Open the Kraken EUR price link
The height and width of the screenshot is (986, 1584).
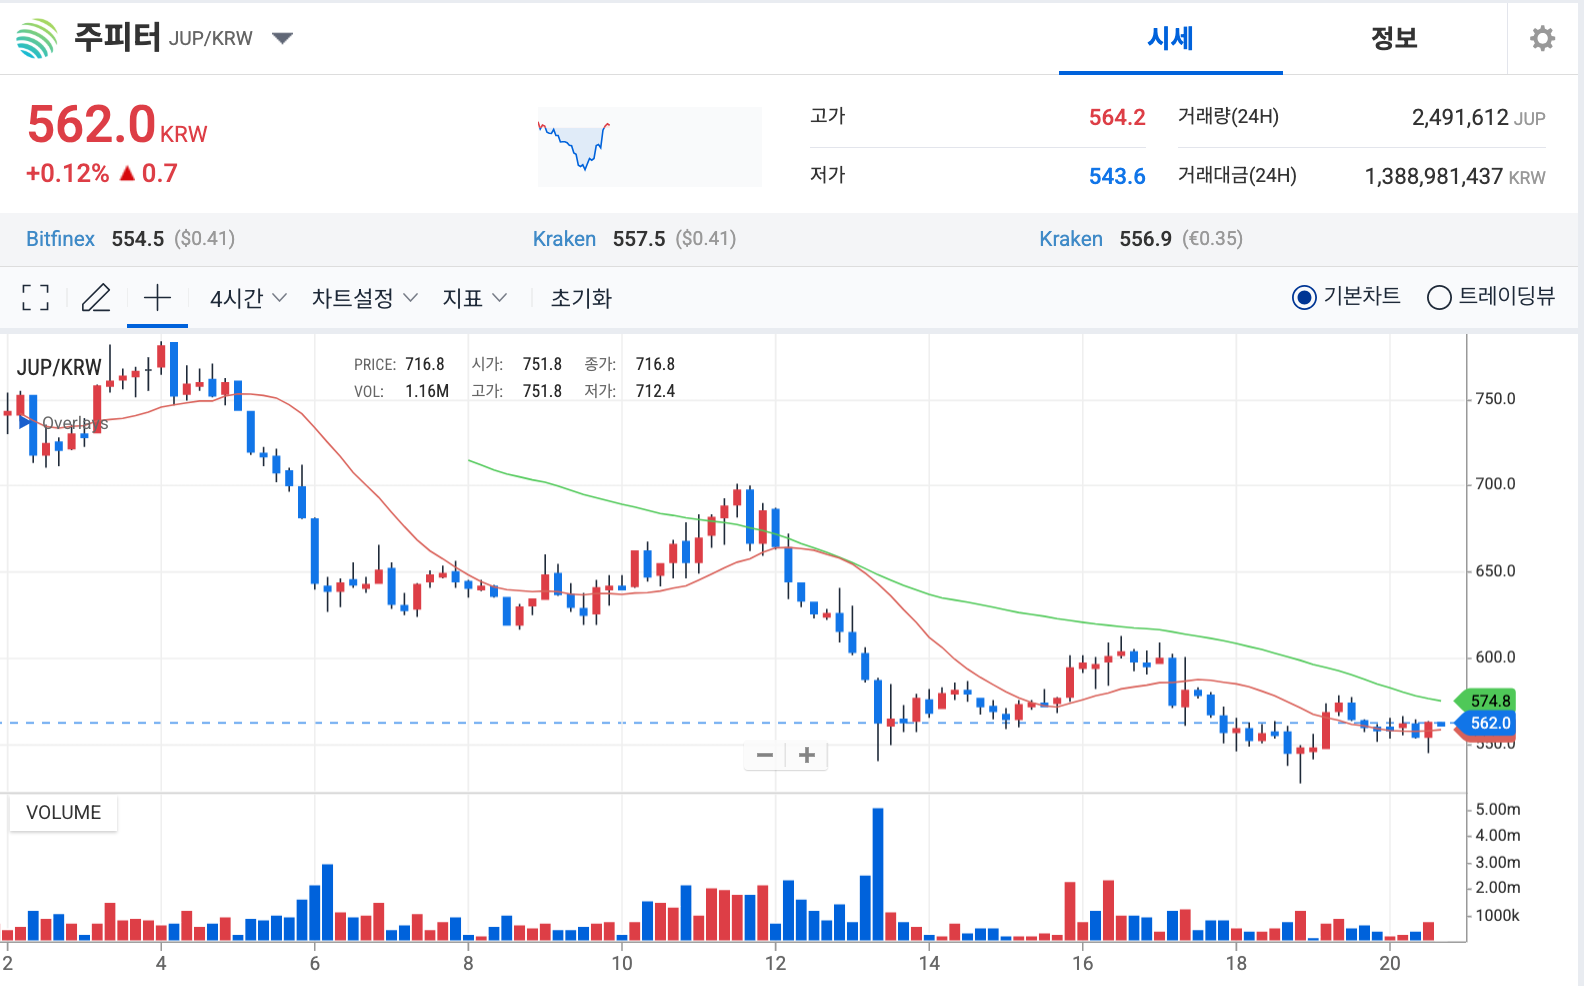coord(1071,239)
